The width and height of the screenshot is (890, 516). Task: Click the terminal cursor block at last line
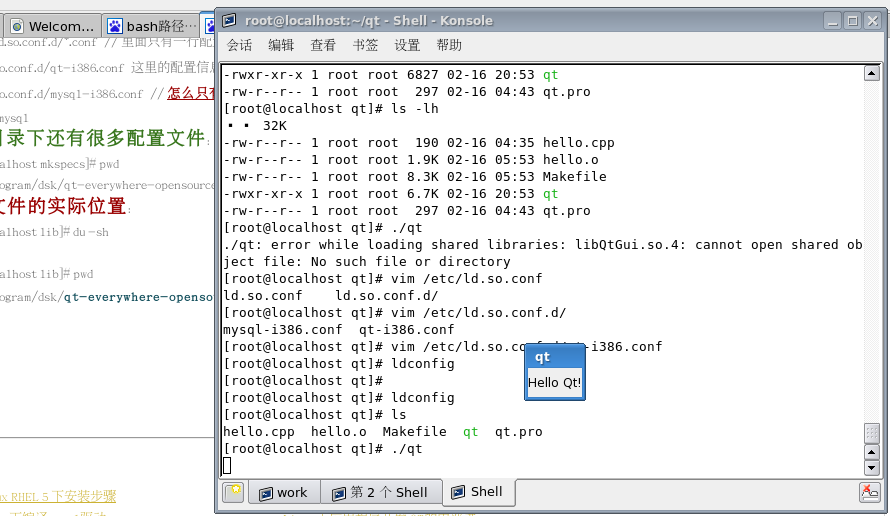tap(227, 465)
